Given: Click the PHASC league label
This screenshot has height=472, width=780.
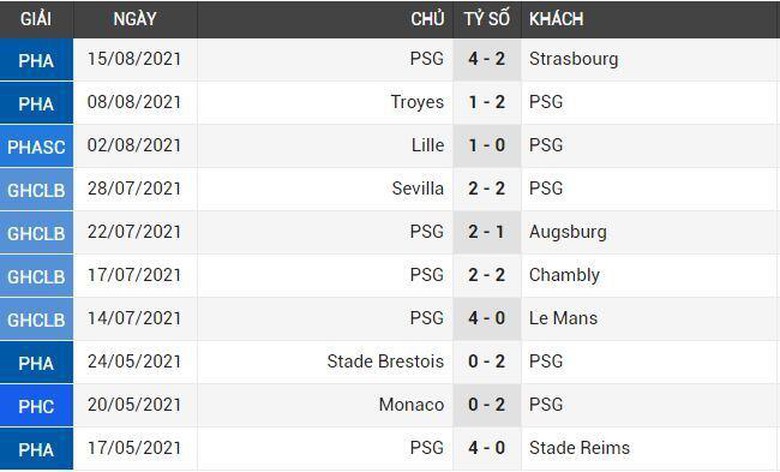Looking at the screenshot, I should (x=36, y=146).
